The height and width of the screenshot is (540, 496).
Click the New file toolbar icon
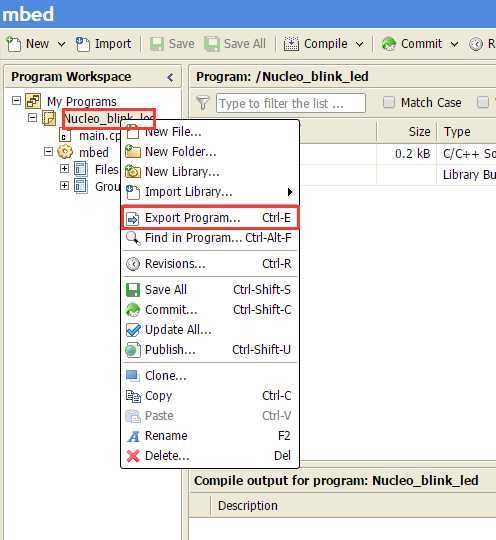pos(14,44)
